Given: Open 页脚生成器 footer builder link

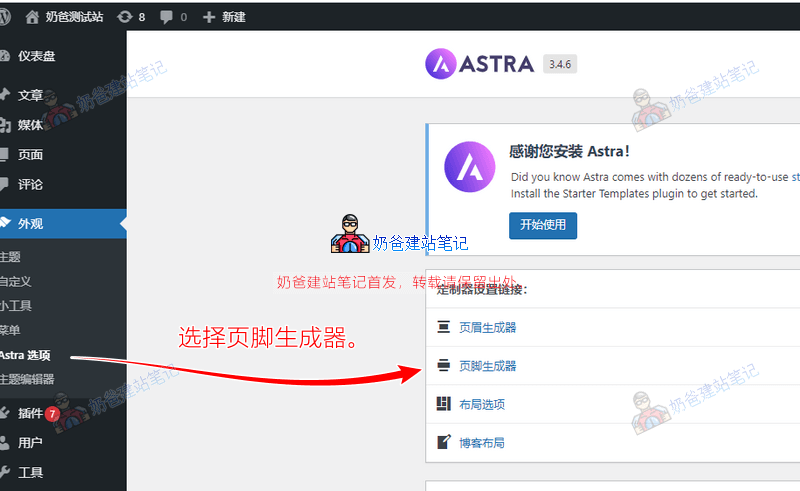Looking at the screenshot, I should (487, 366).
